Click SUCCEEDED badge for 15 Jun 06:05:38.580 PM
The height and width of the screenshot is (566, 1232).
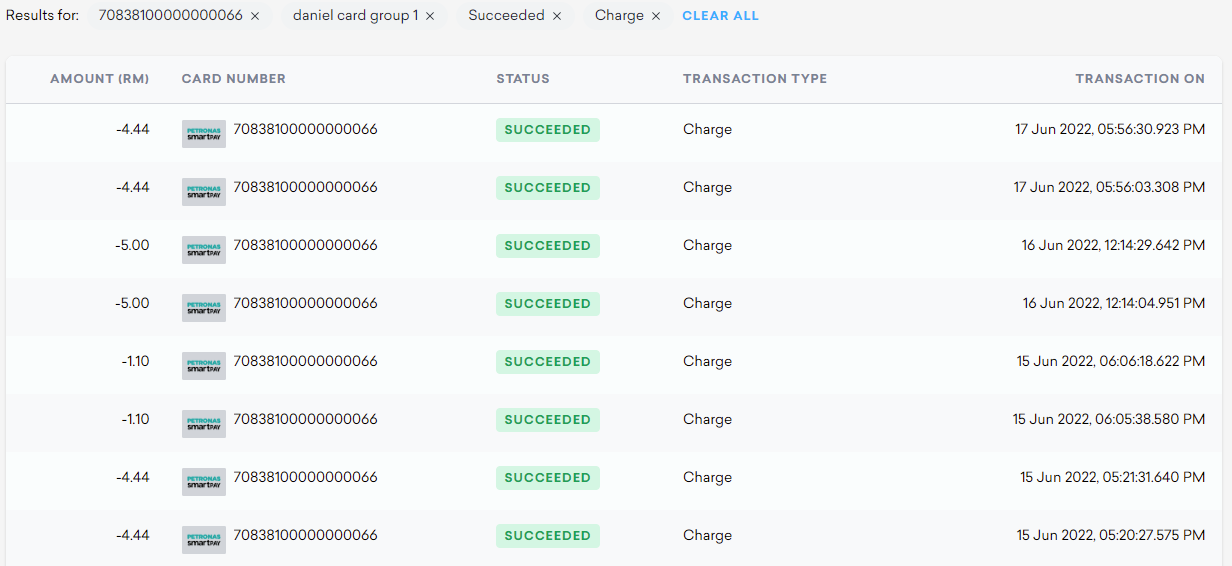point(548,420)
